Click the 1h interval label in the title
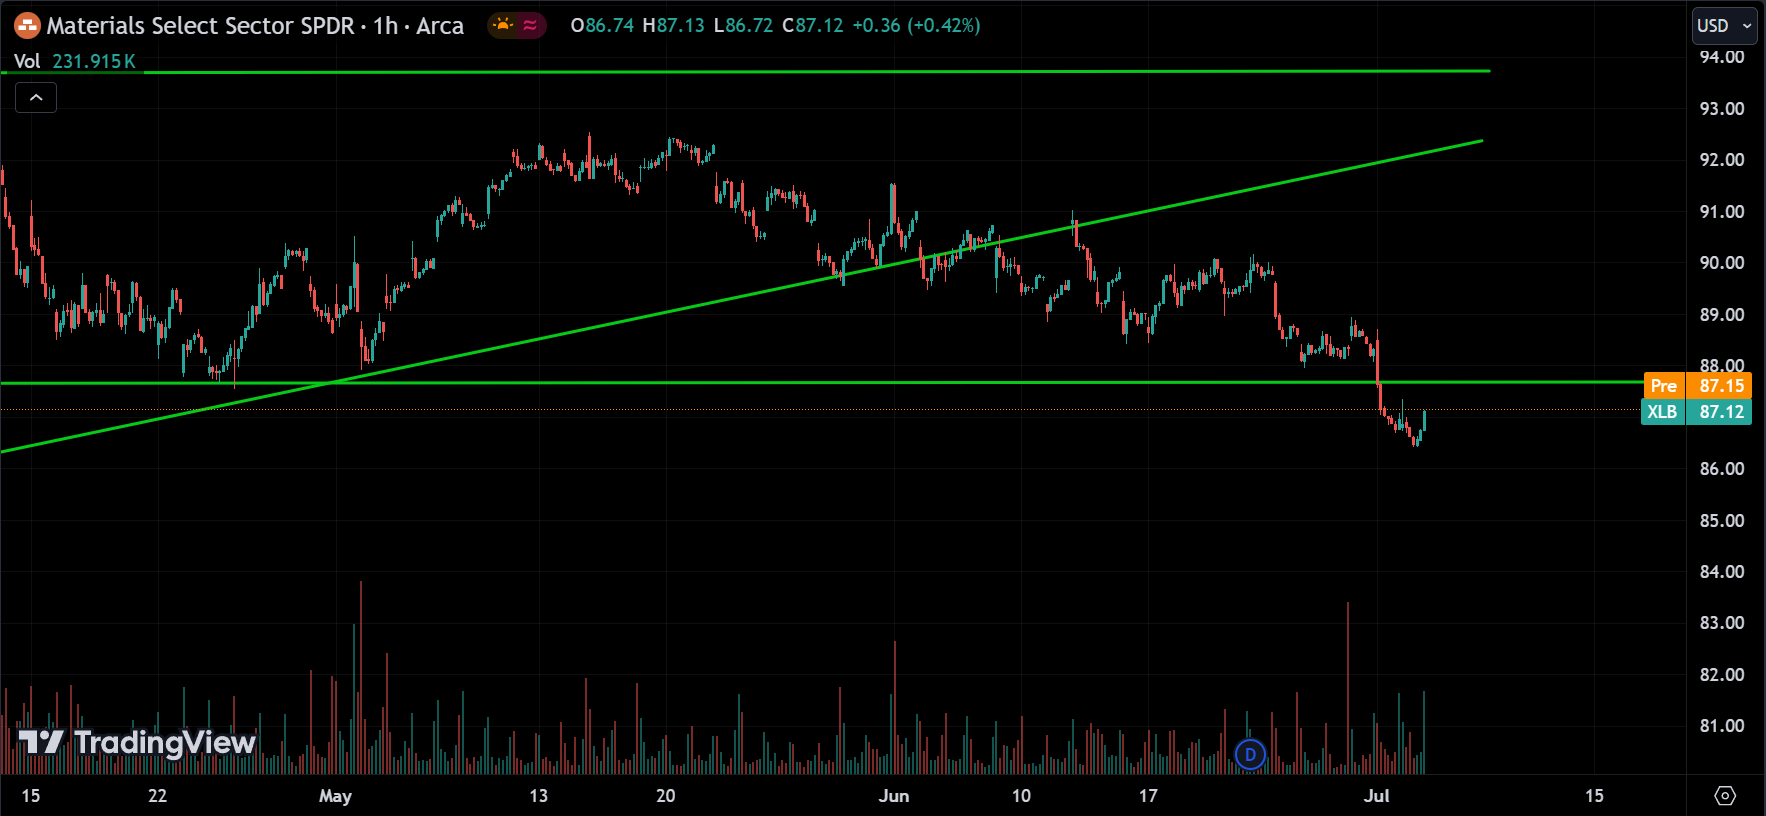This screenshot has width=1766, height=816. tap(386, 26)
